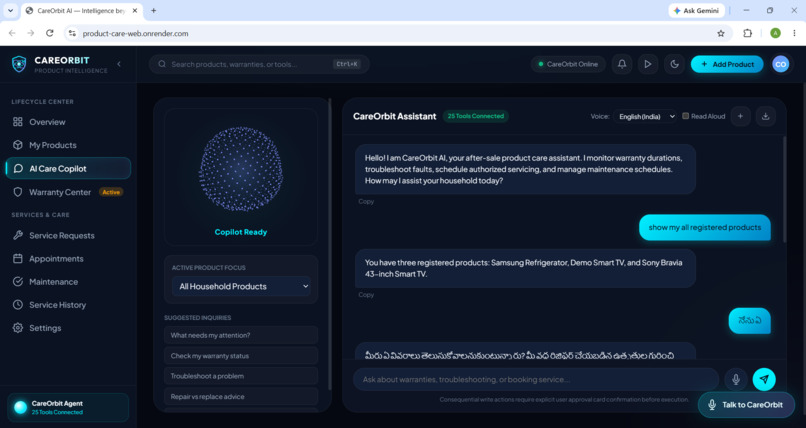Open the tab search dropdown arrow

click(10, 10)
